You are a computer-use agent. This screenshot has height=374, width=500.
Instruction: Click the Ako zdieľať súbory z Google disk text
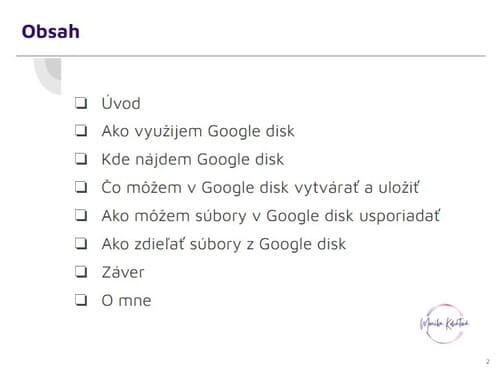(224, 244)
